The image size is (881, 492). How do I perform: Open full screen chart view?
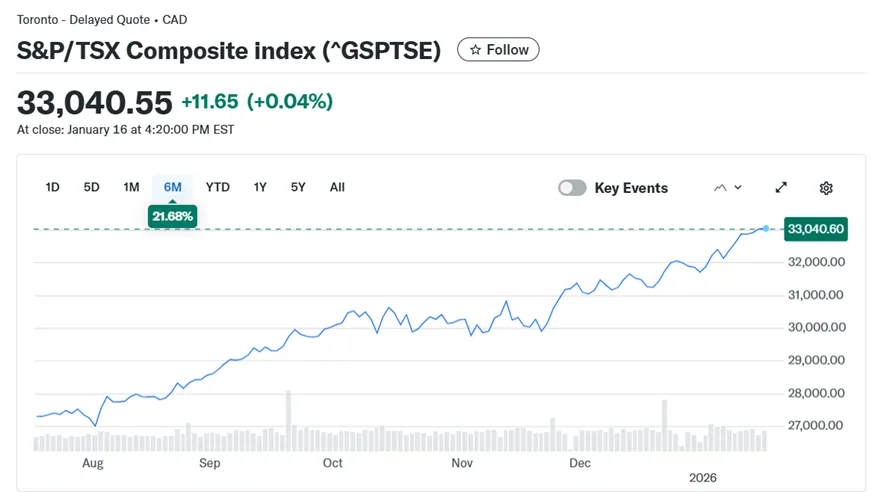781,187
